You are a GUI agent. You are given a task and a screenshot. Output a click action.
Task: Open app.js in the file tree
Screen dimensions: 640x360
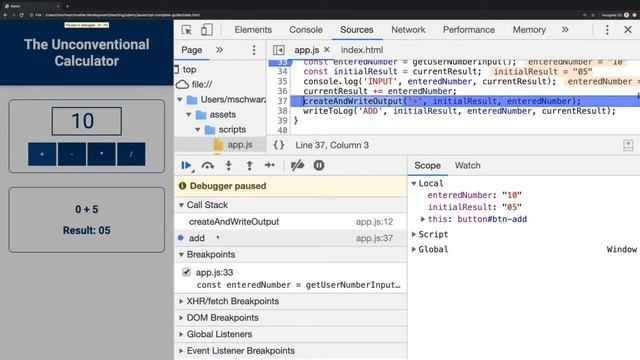click(240, 144)
